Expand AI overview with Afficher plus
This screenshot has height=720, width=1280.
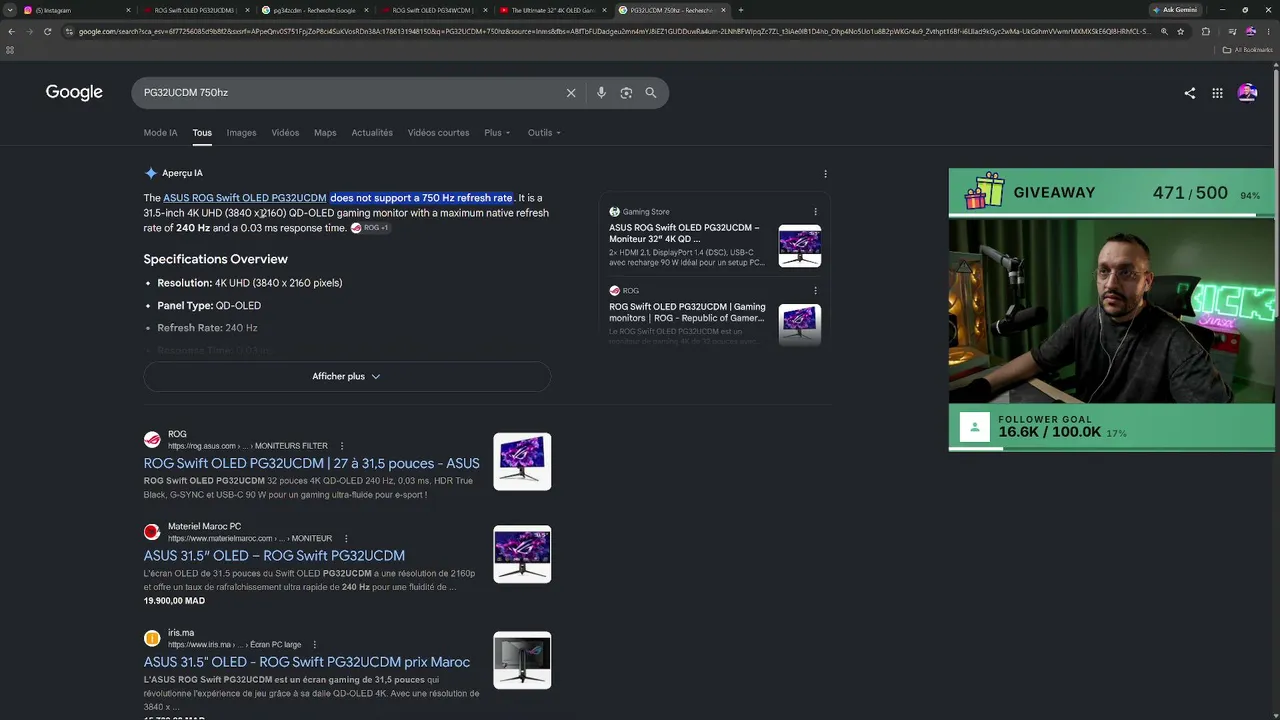[x=347, y=376]
